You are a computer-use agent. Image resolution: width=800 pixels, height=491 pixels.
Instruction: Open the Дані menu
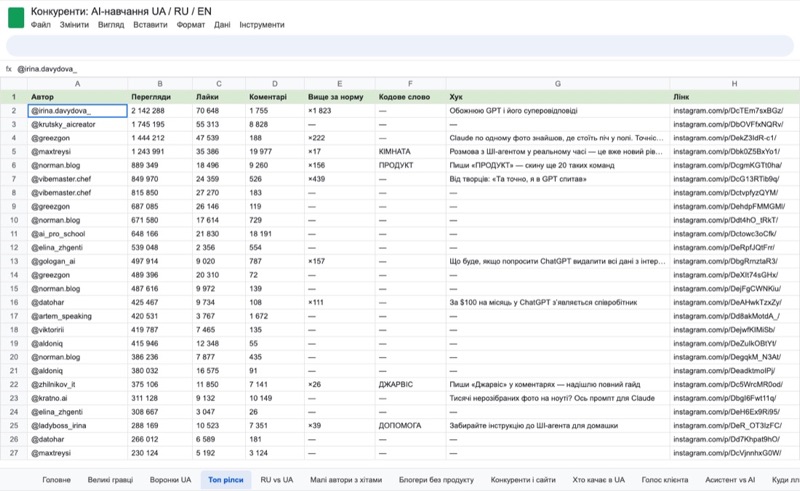(222, 24)
